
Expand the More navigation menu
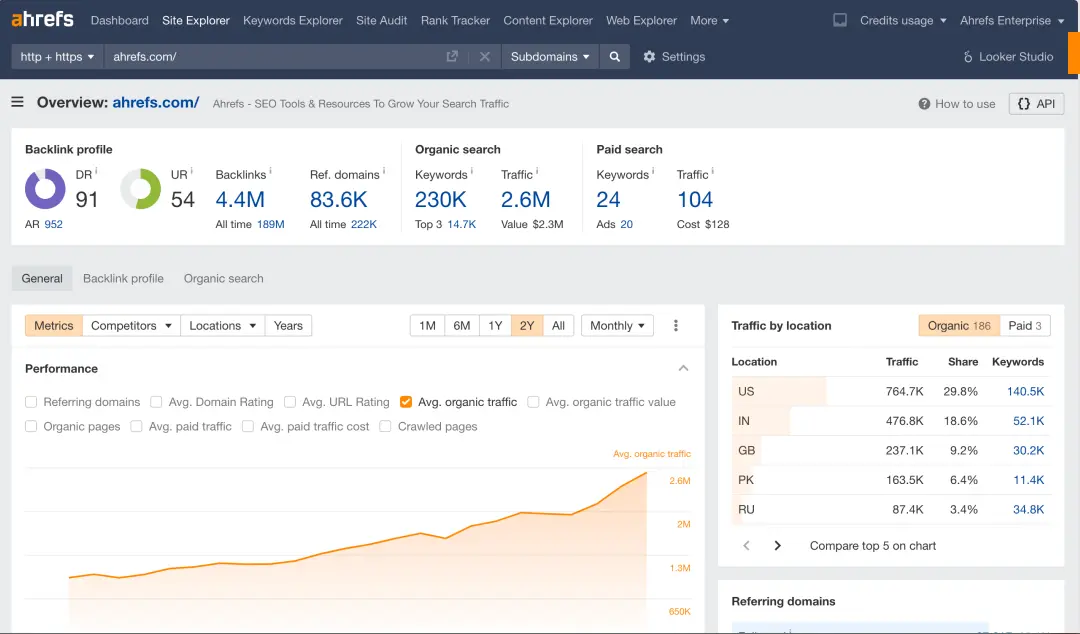(x=709, y=21)
